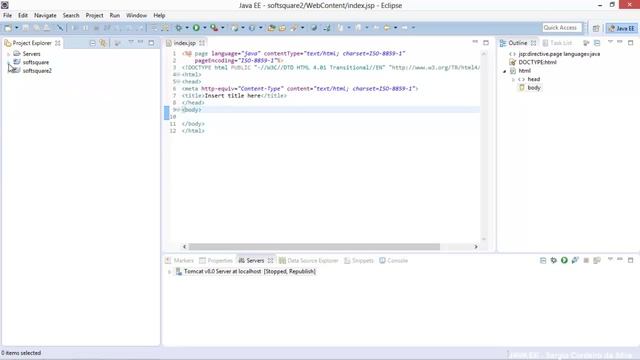Expand the Servers folder in Project Explorer
640x360 pixels.
8,54
